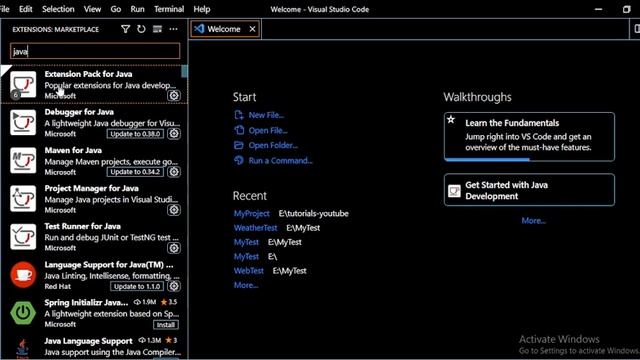Open the View menu

coord(92,9)
